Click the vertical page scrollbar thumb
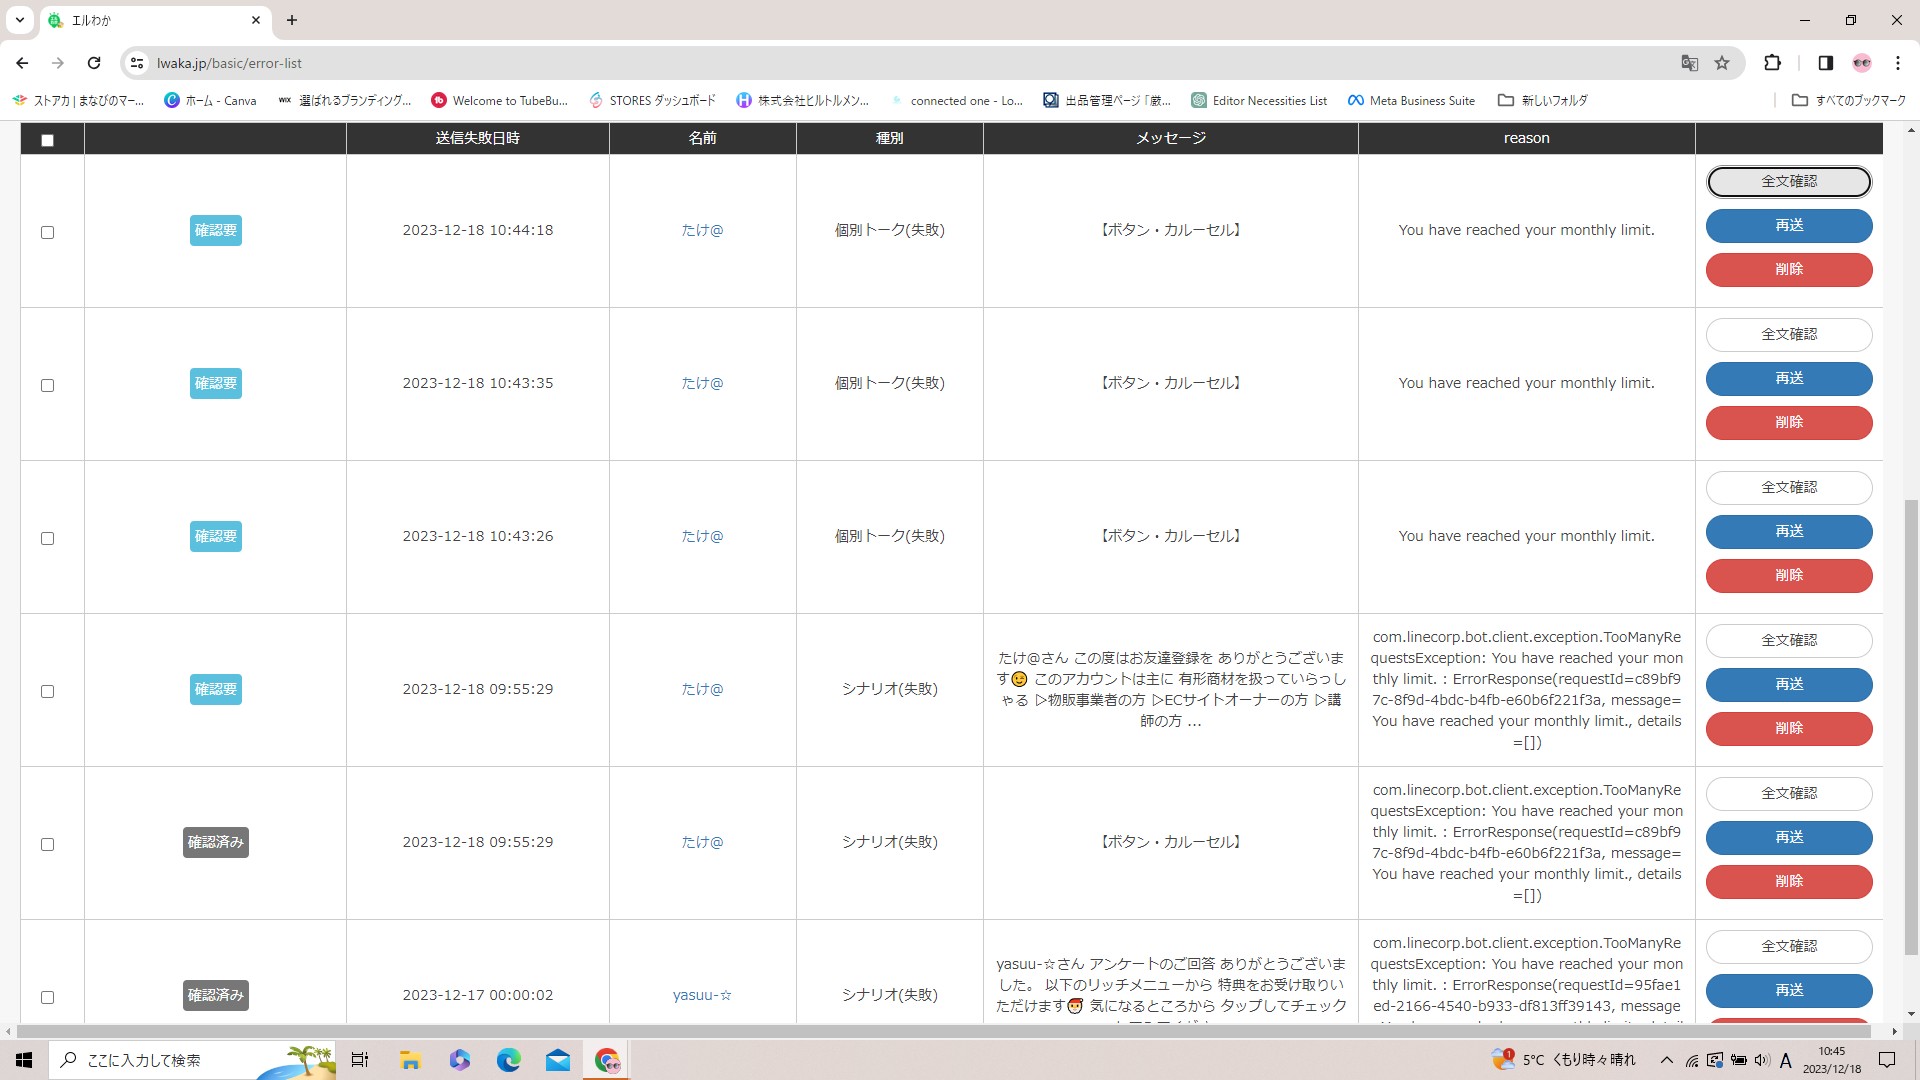 pyautogui.click(x=1911, y=727)
